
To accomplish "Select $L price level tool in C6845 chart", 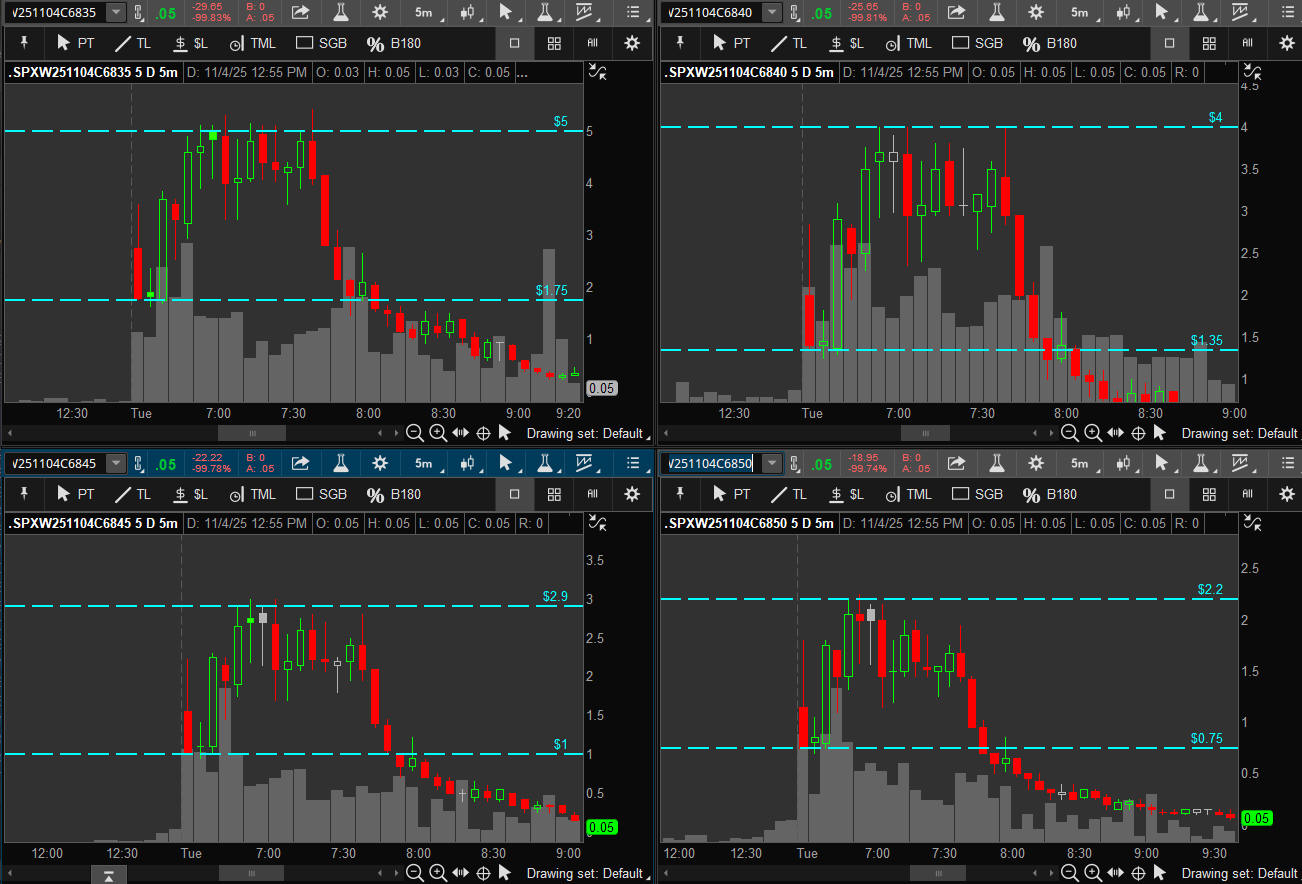I will pos(190,494).
